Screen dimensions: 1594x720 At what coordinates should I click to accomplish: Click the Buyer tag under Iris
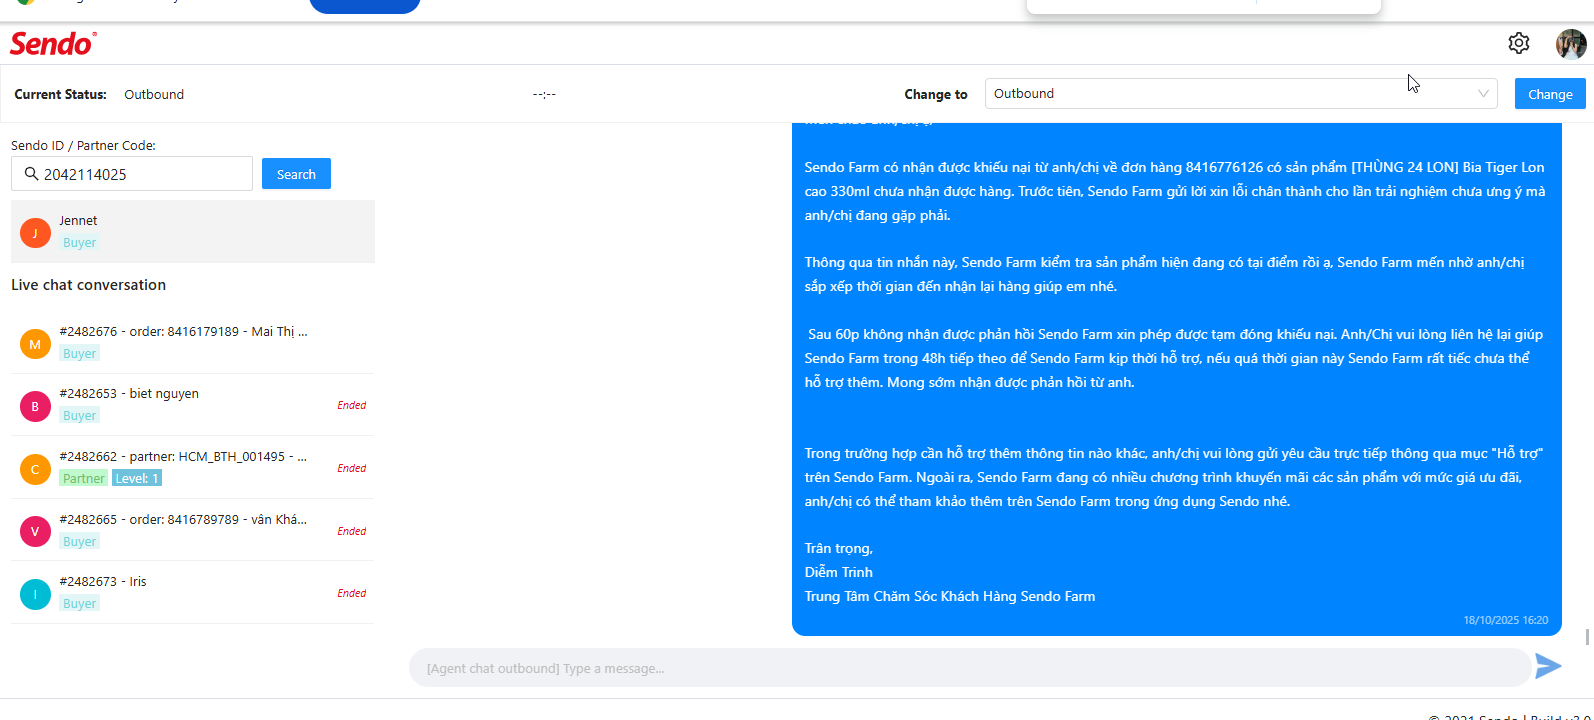(x=79, y=603)
